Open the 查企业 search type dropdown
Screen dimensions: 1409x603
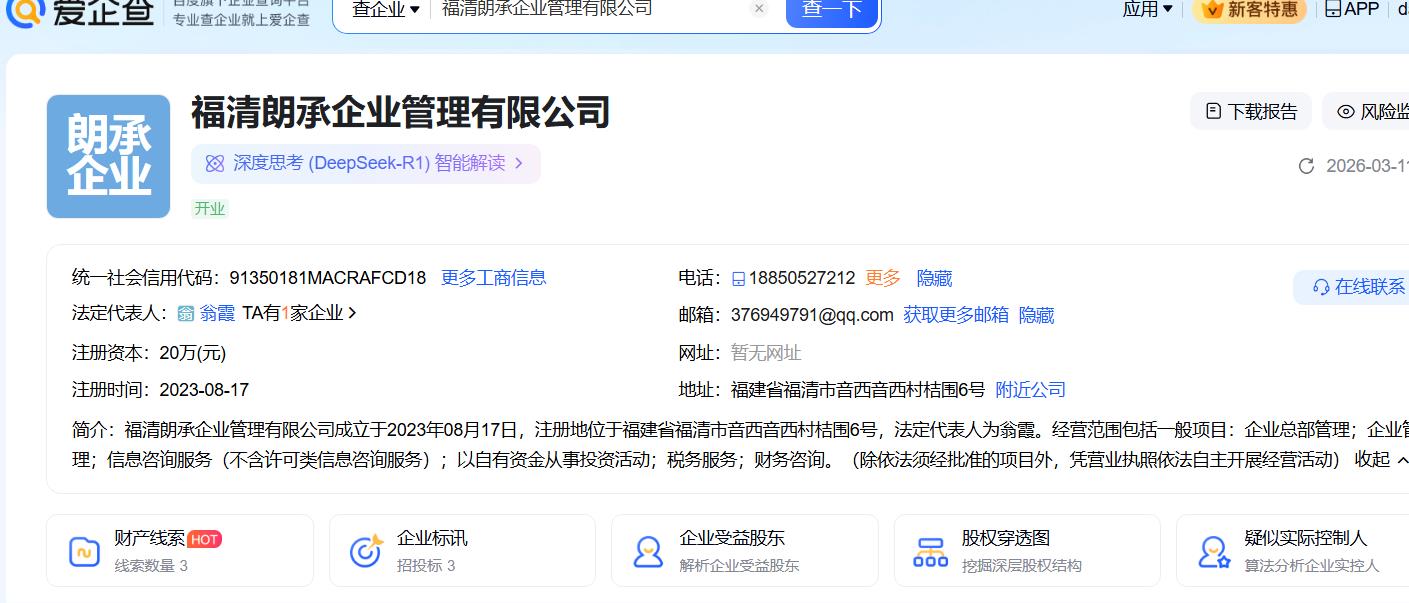pyautogui.click(x=386, y=10)
